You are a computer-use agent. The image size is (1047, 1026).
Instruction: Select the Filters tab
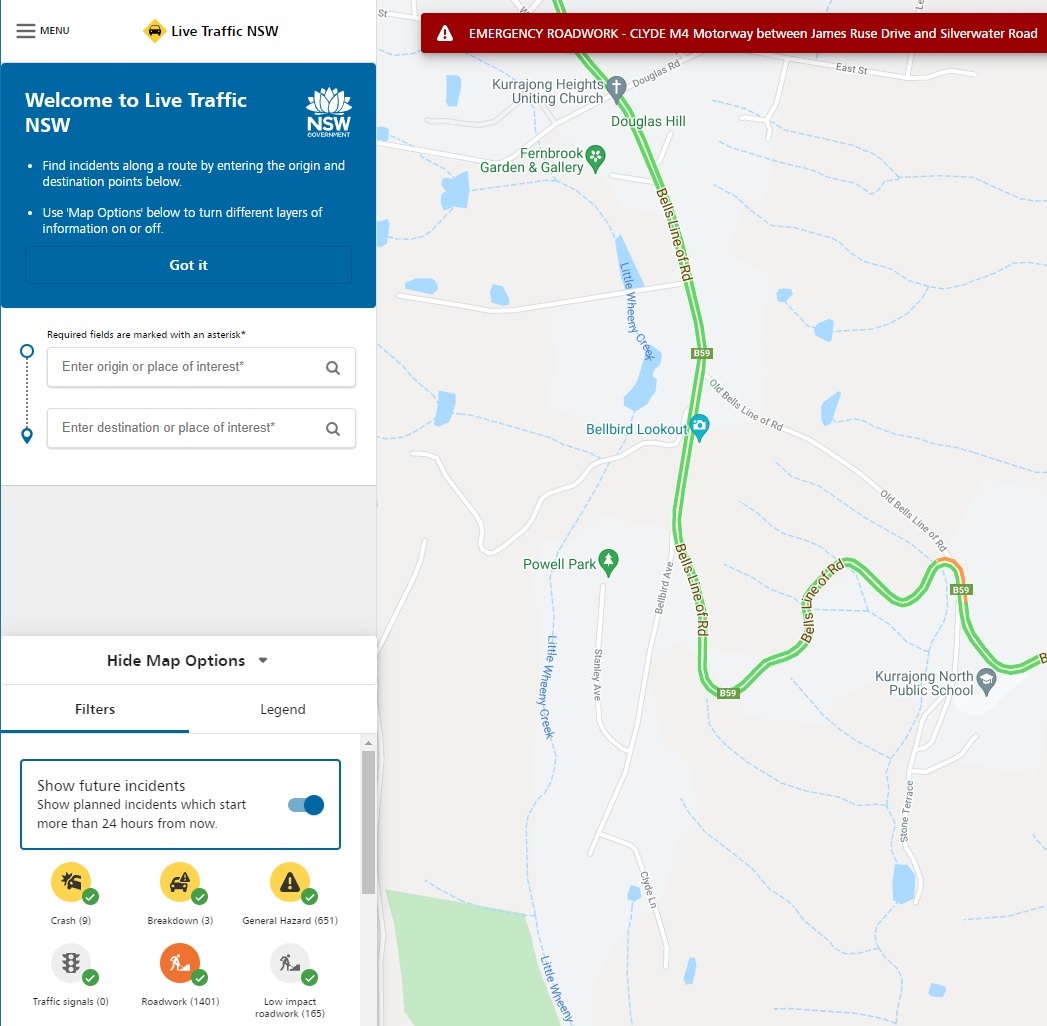pos(95,709)
